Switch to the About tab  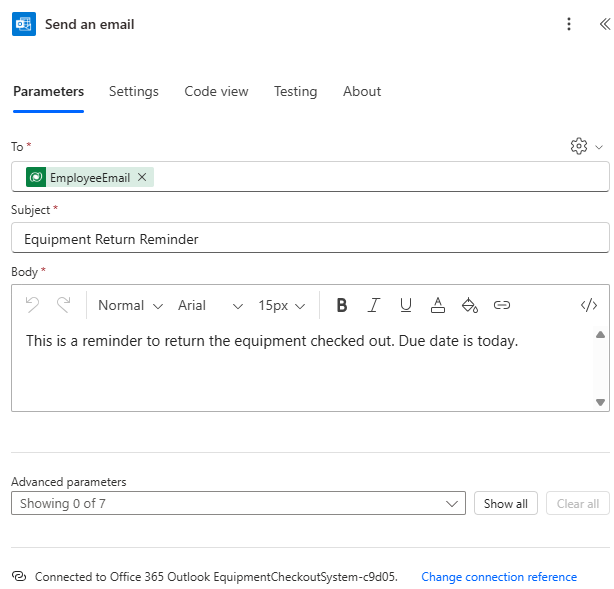362,92
